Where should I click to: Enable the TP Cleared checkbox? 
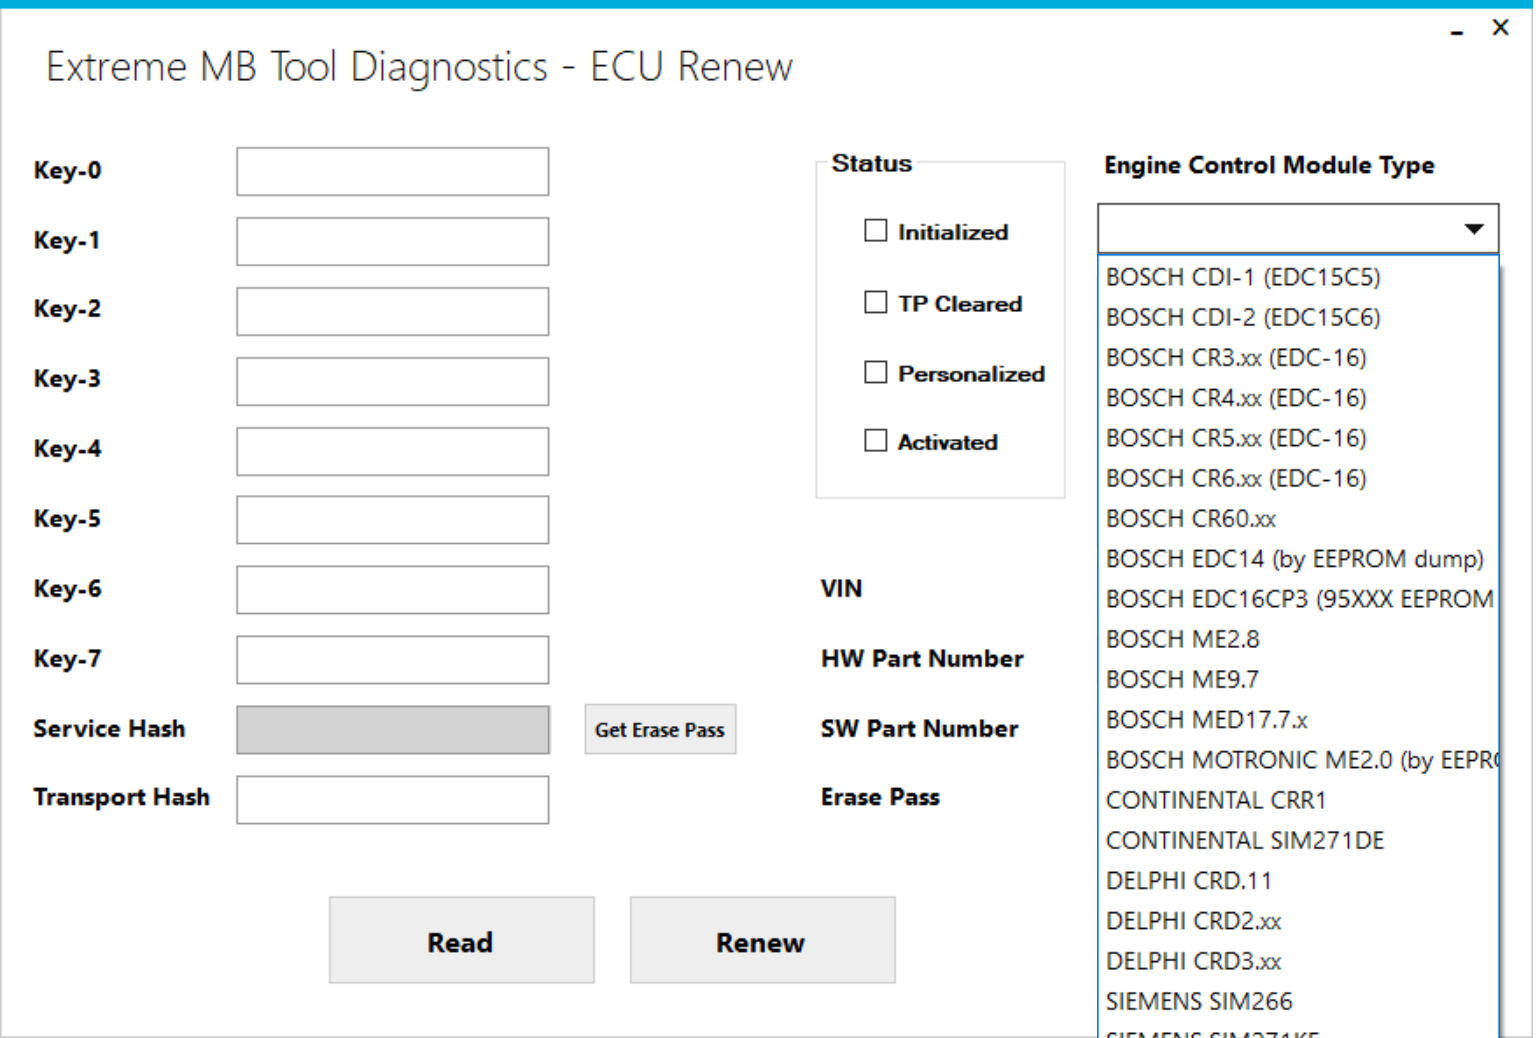[x=876, y=302]
